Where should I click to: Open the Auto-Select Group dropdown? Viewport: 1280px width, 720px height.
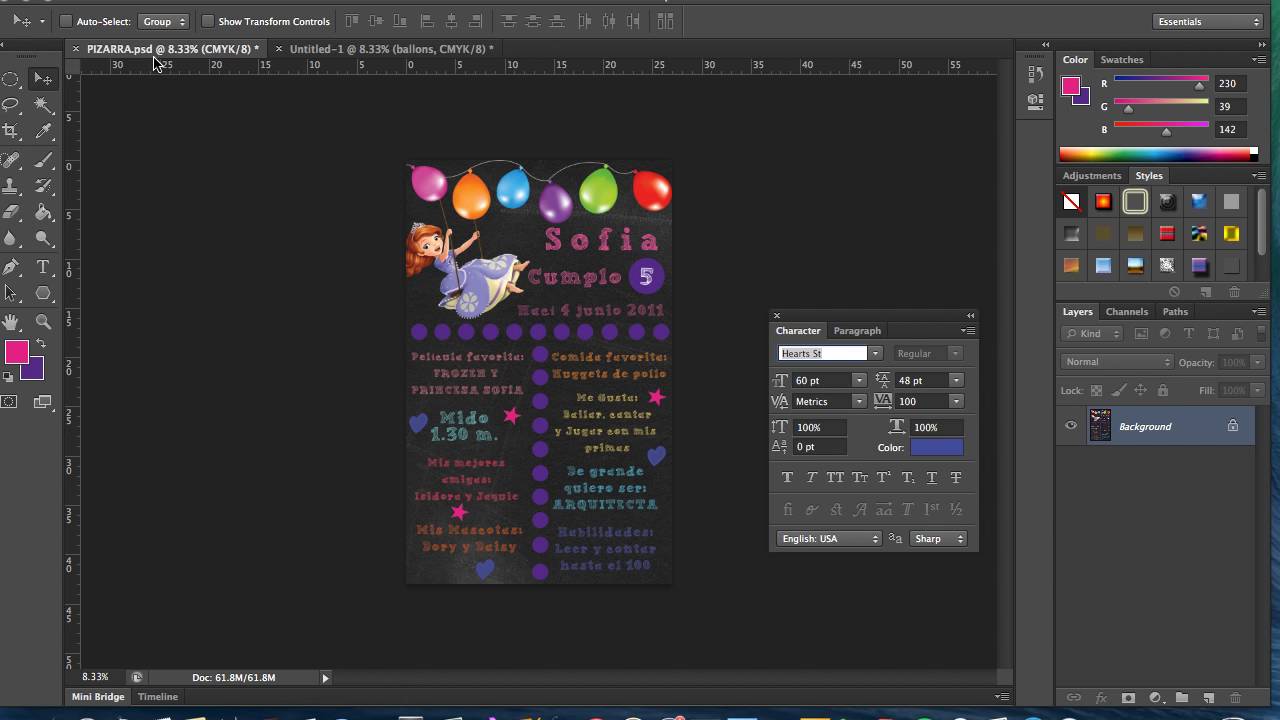coord(163,21)
